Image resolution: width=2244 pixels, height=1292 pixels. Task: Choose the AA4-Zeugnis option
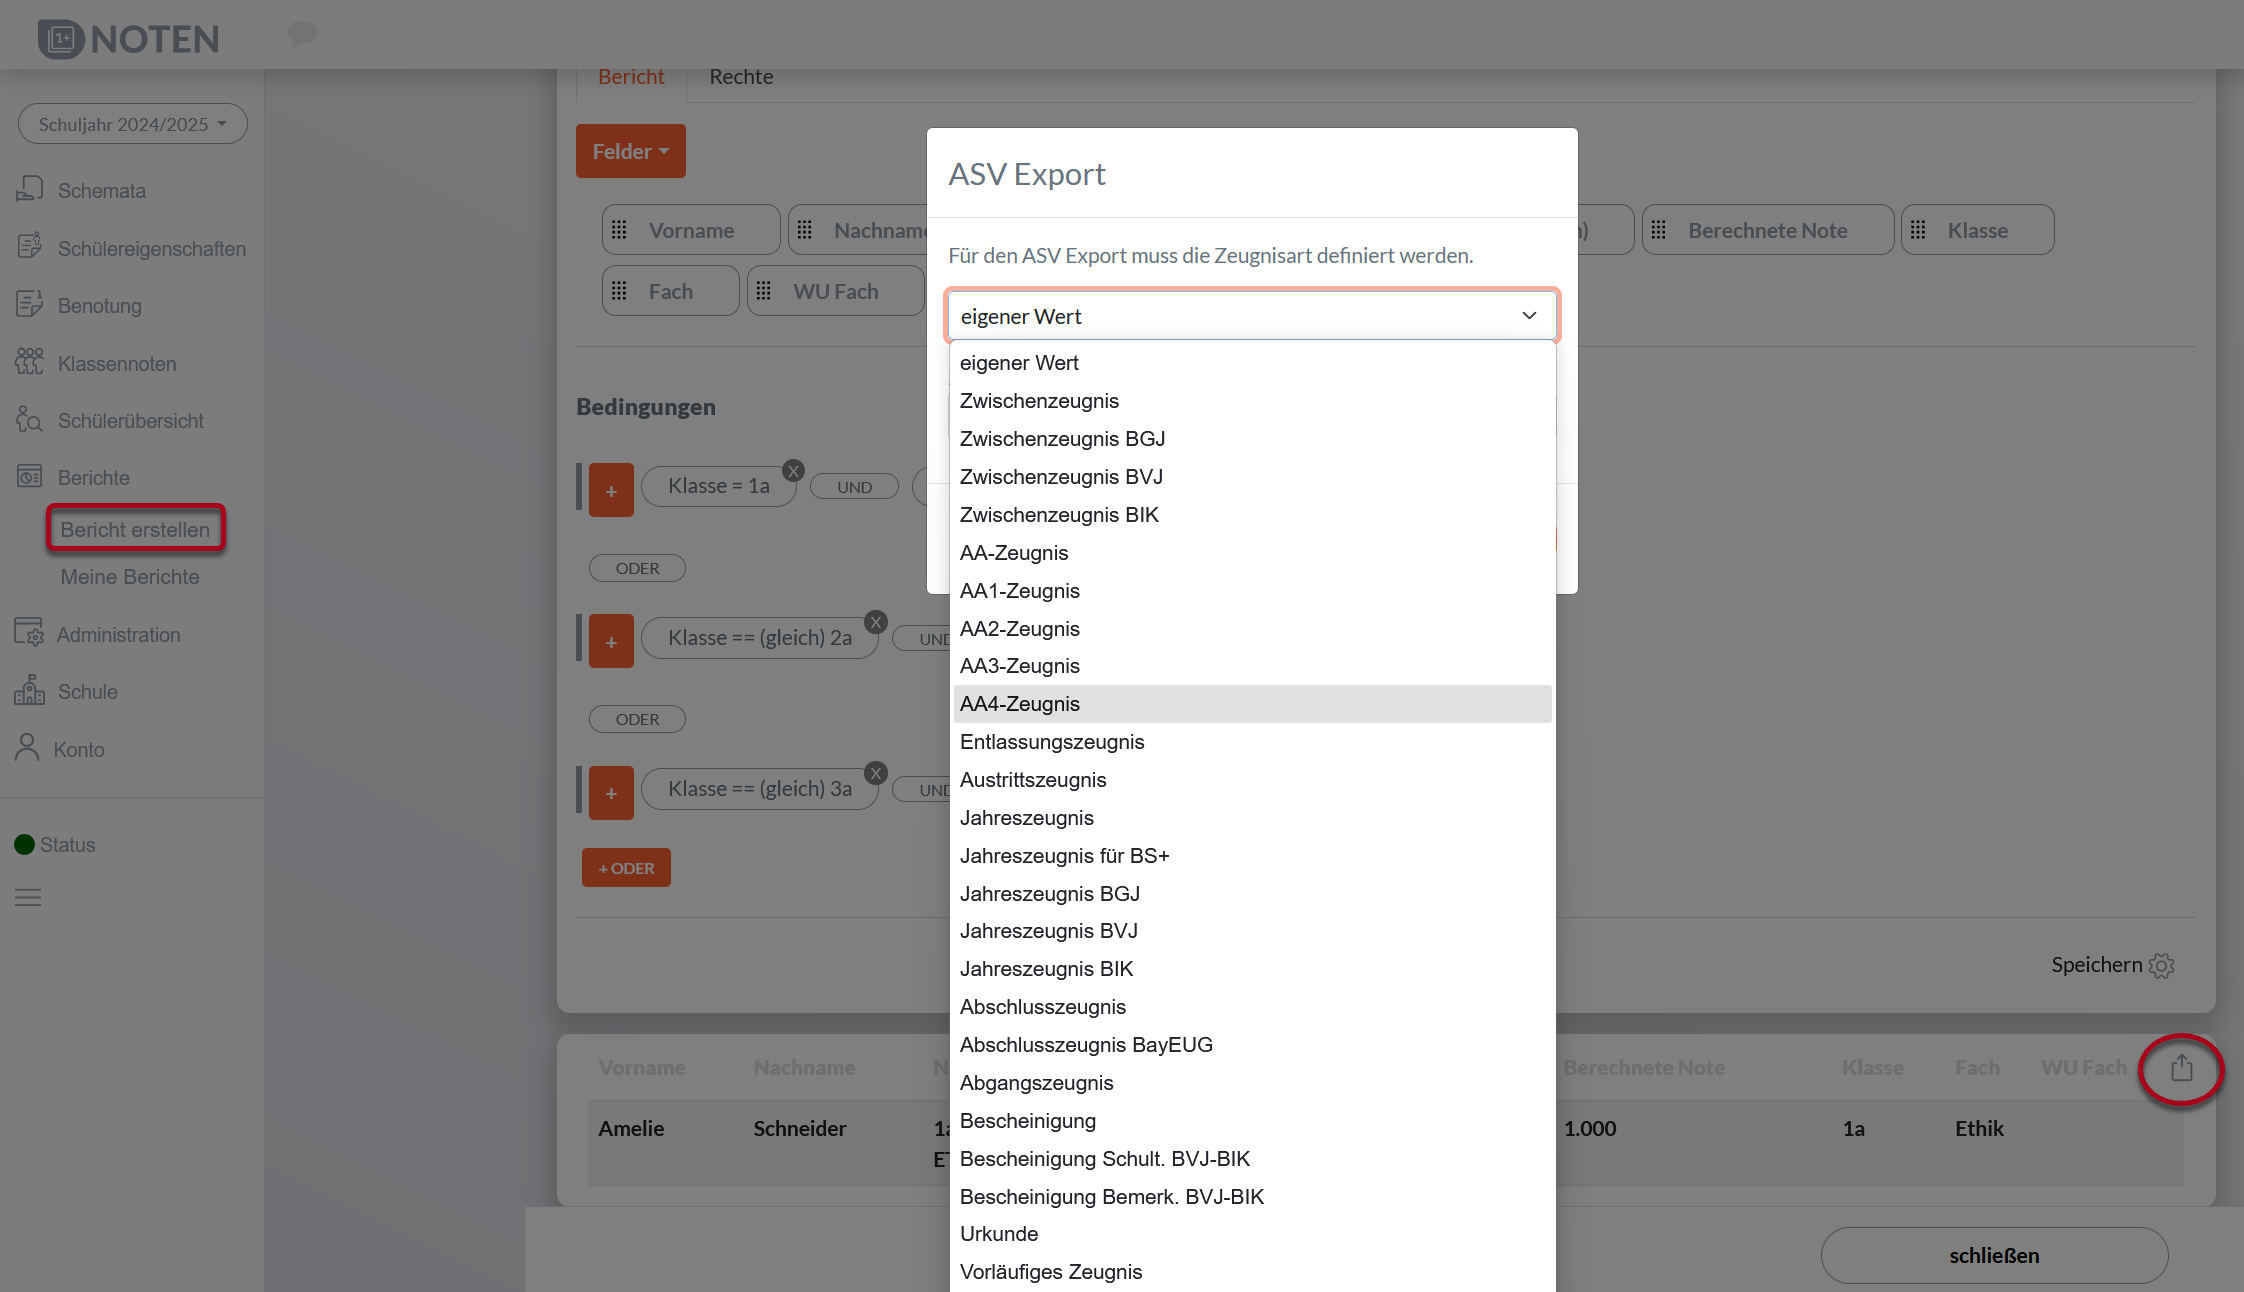1020,704
